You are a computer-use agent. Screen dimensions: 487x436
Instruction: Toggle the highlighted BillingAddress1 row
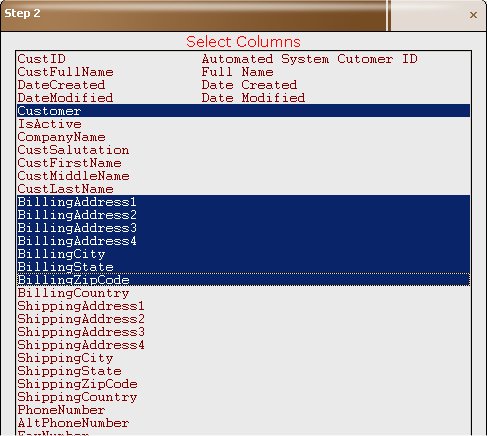tap(243, 202)
